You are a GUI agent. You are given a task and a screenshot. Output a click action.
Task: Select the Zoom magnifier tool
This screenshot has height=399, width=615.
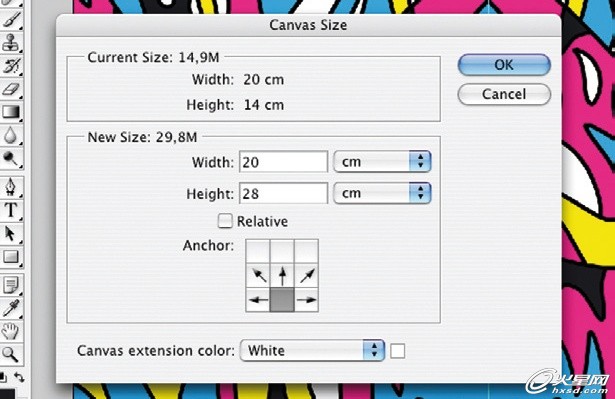[11, 354]
